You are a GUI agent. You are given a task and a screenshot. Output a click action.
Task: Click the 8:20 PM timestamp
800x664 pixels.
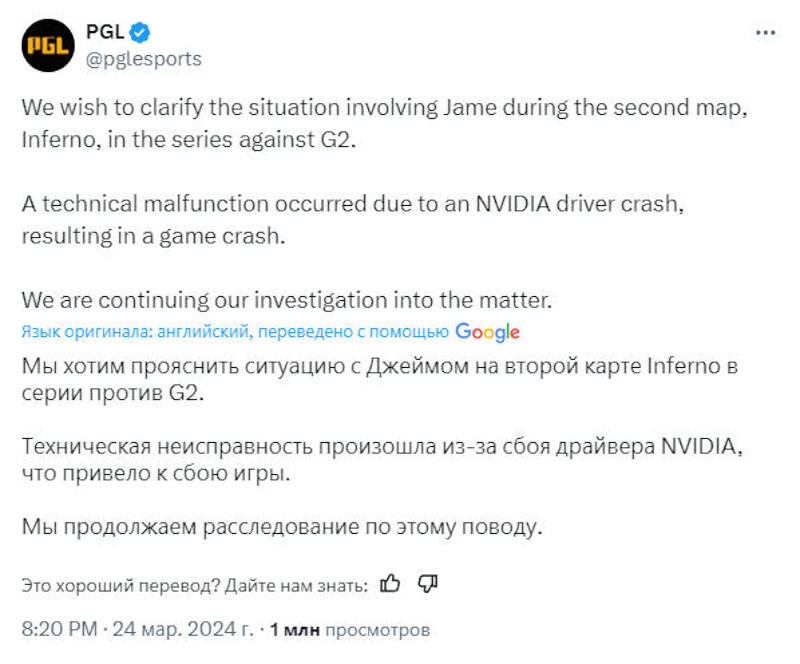[60, 630]
